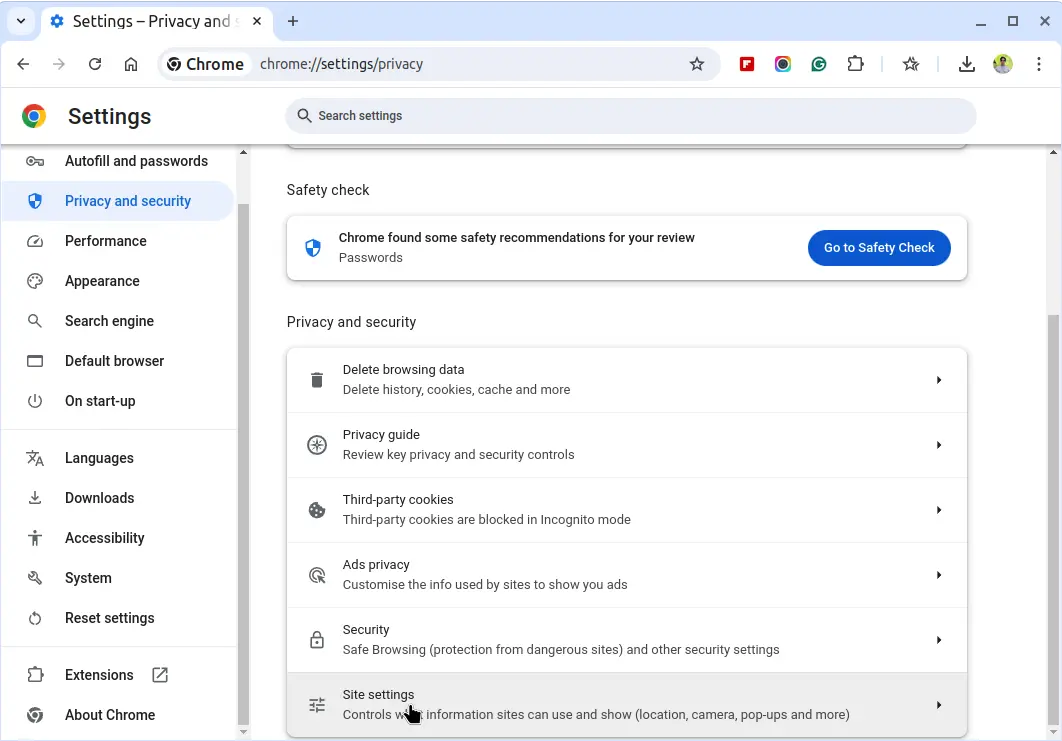This screenshot has height=741, width=1062.
Task: Click the power icon for On start-up
Action: click(35, 401)
